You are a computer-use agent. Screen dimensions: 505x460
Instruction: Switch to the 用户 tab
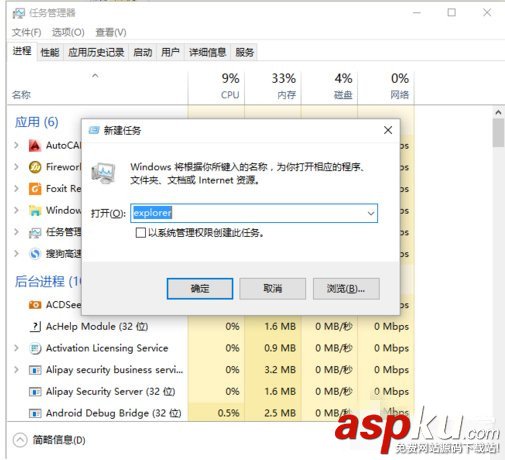(170, 52)
